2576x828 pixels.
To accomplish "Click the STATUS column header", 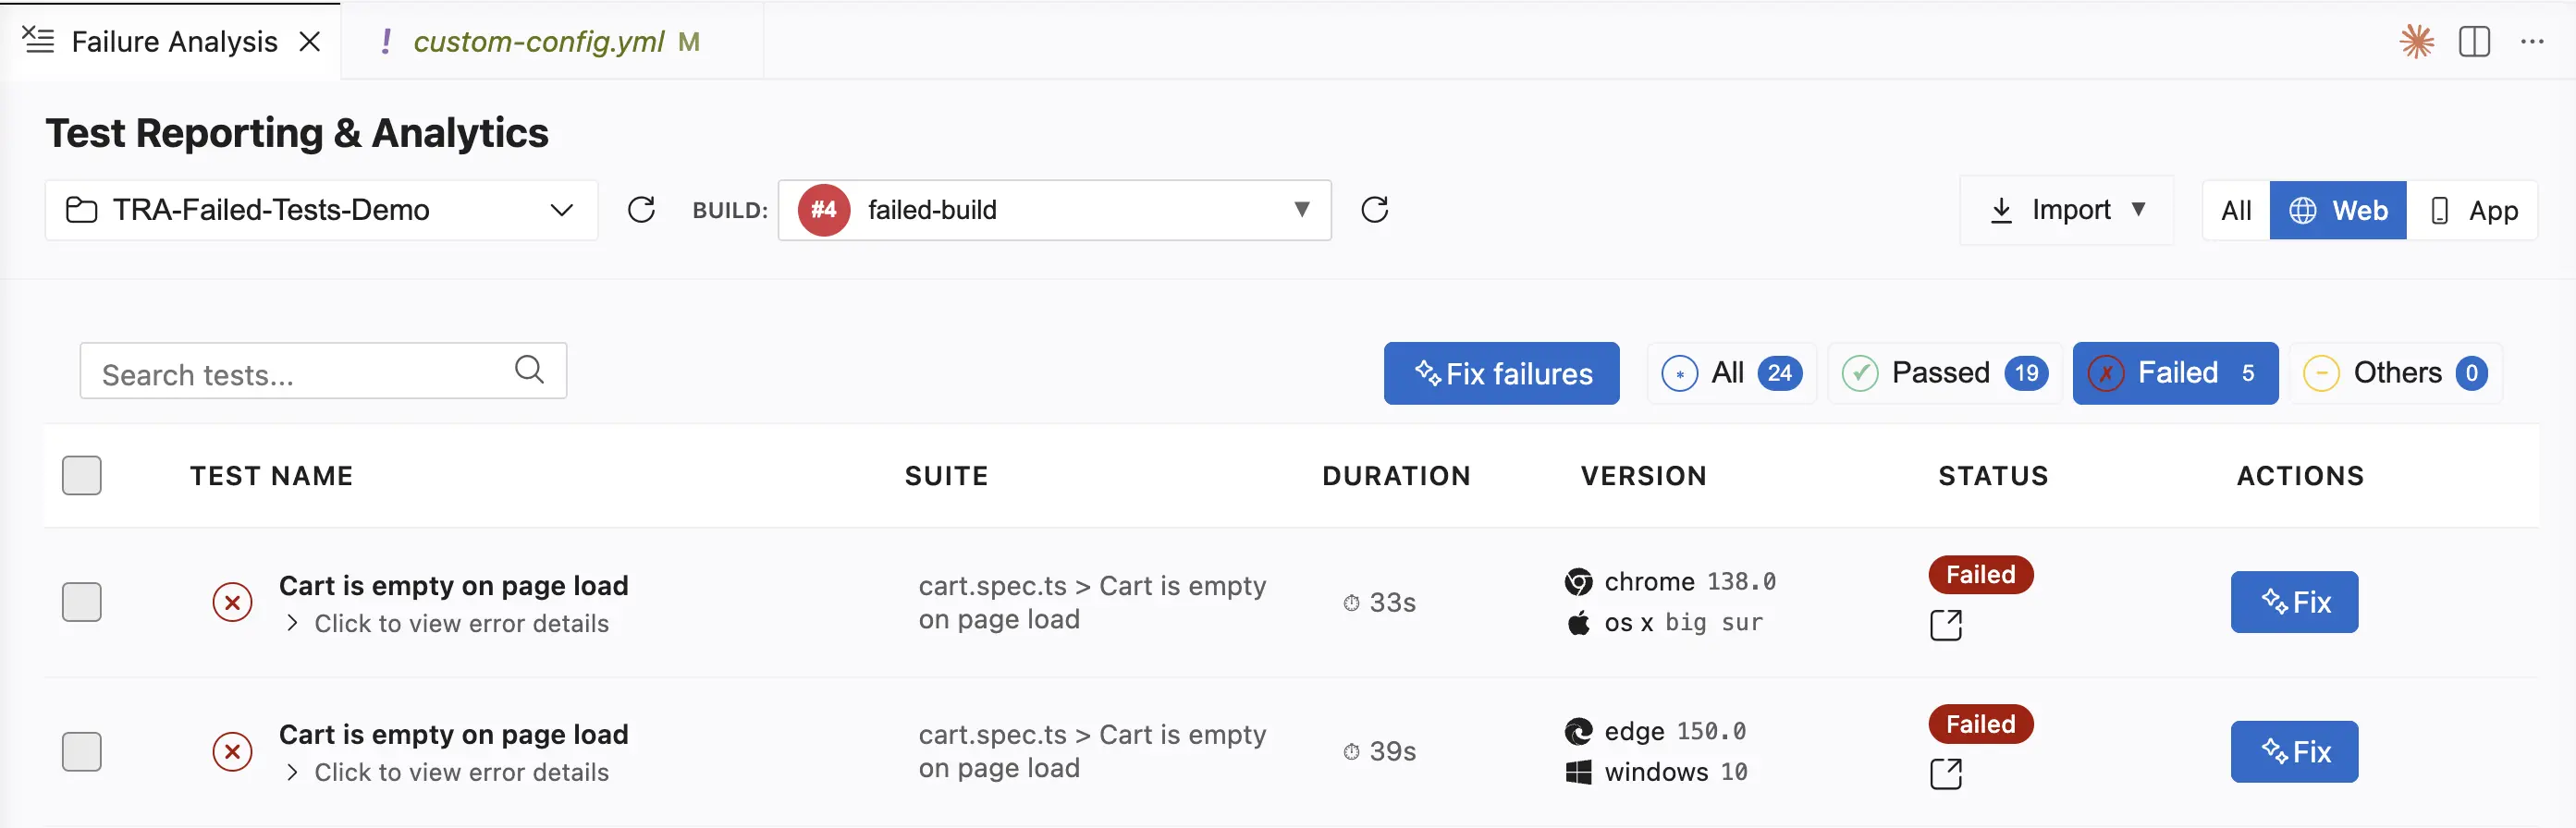I will click(x=1993, y=476).
